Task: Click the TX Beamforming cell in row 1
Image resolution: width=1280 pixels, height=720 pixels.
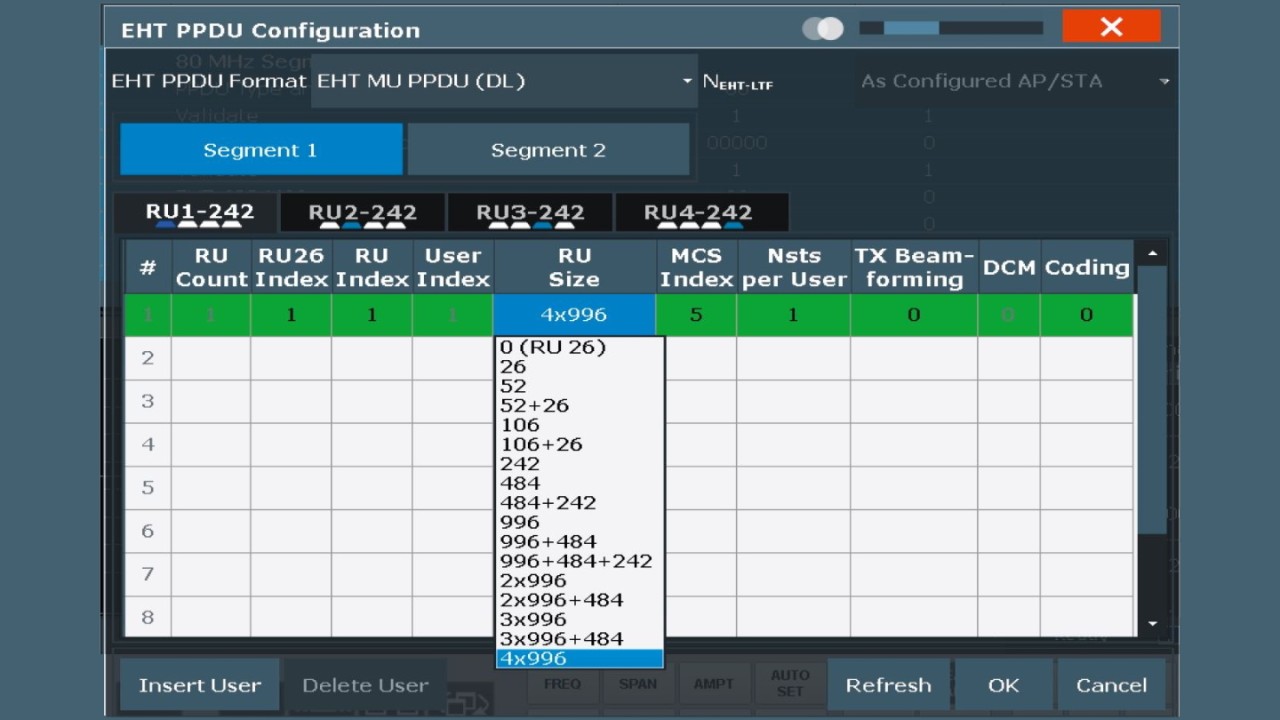Action: pyautogui.click(x=914, y=315)
